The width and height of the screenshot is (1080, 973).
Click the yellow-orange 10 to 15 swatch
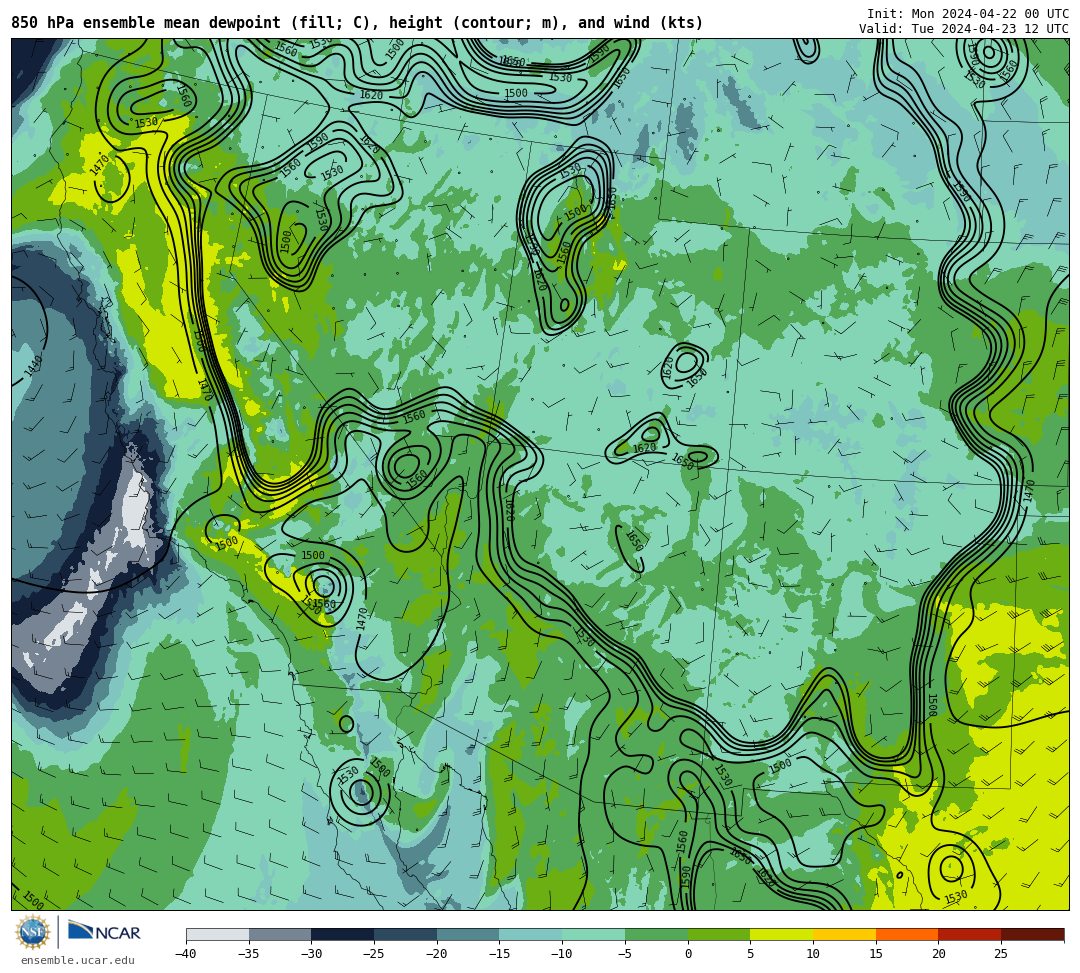[844, 934]
